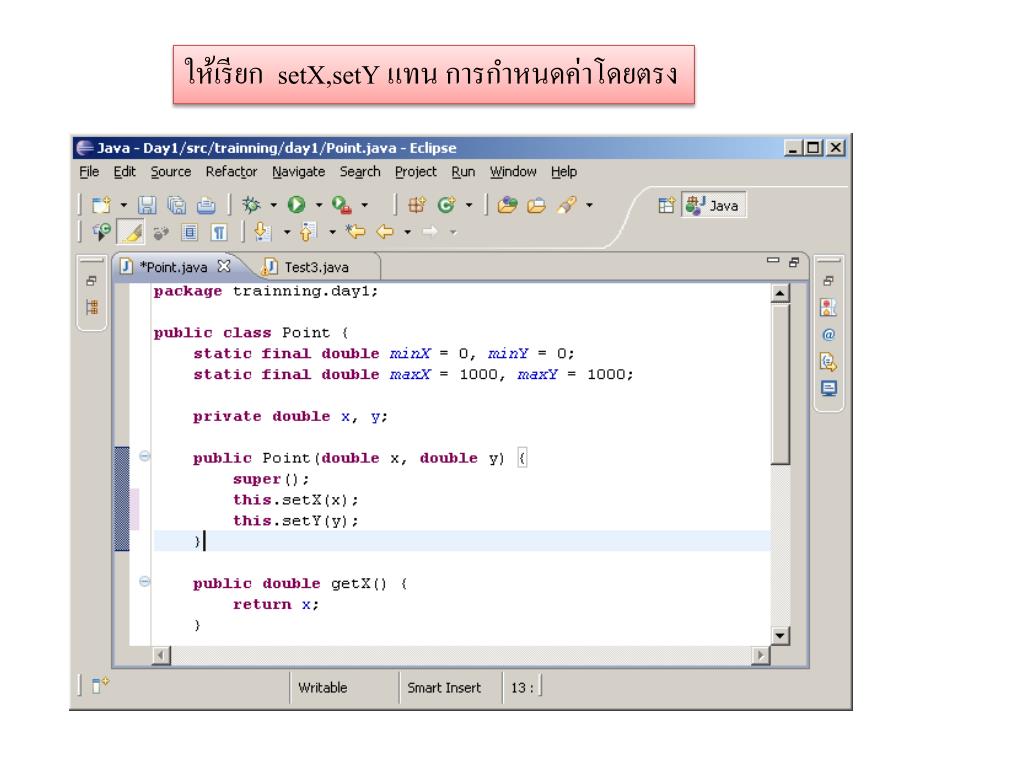Image resolution: width=1024 pixels, height=768 pixels.
Task: Click the editor scroll down arrow
Action: pos(780,635)
